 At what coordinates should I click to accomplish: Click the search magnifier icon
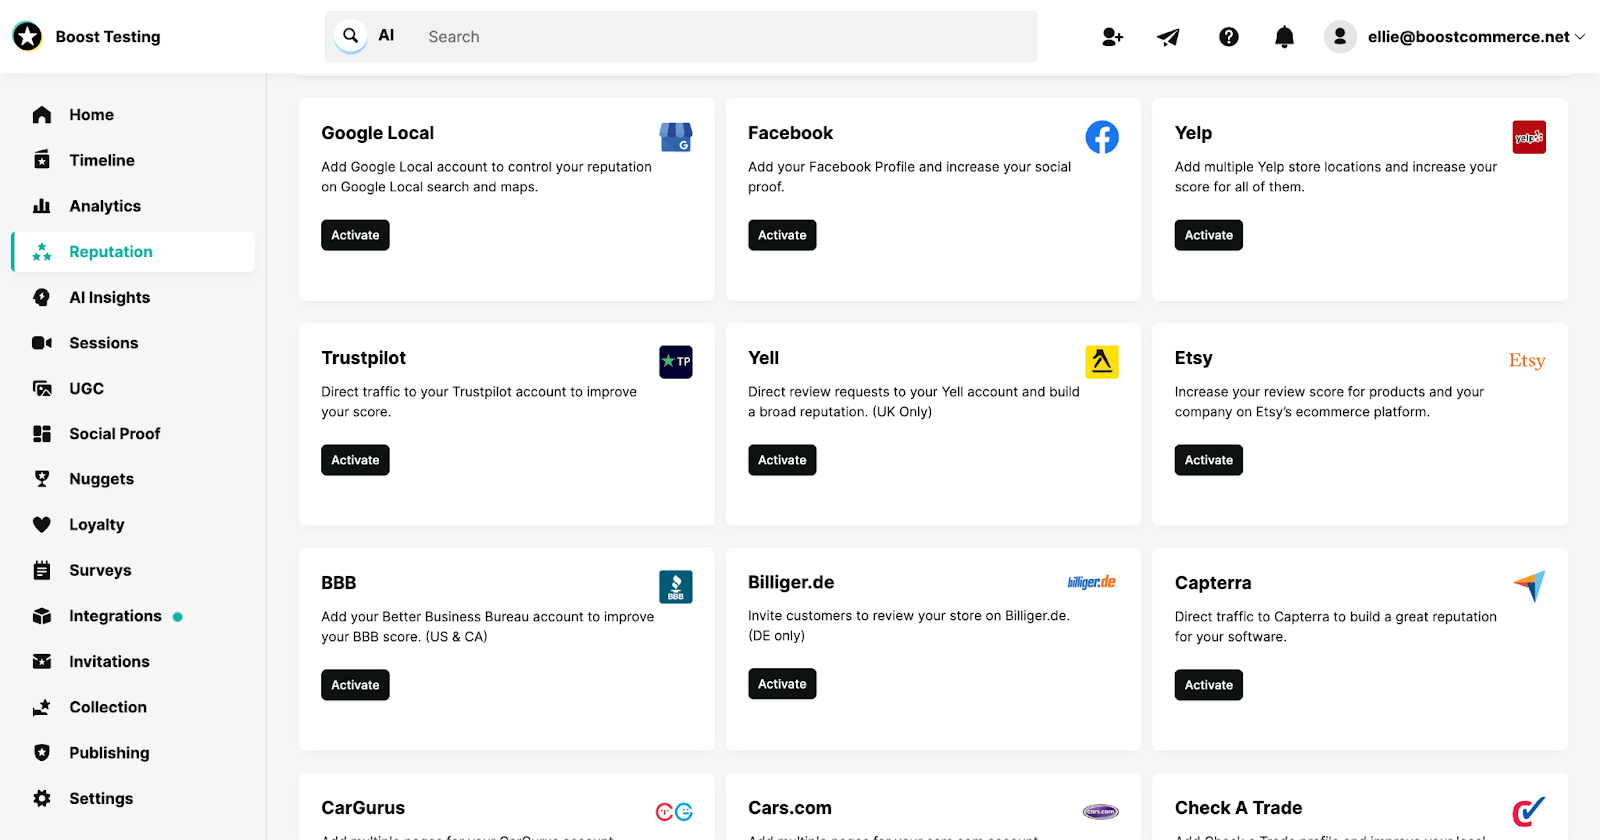tap(351, 36)
